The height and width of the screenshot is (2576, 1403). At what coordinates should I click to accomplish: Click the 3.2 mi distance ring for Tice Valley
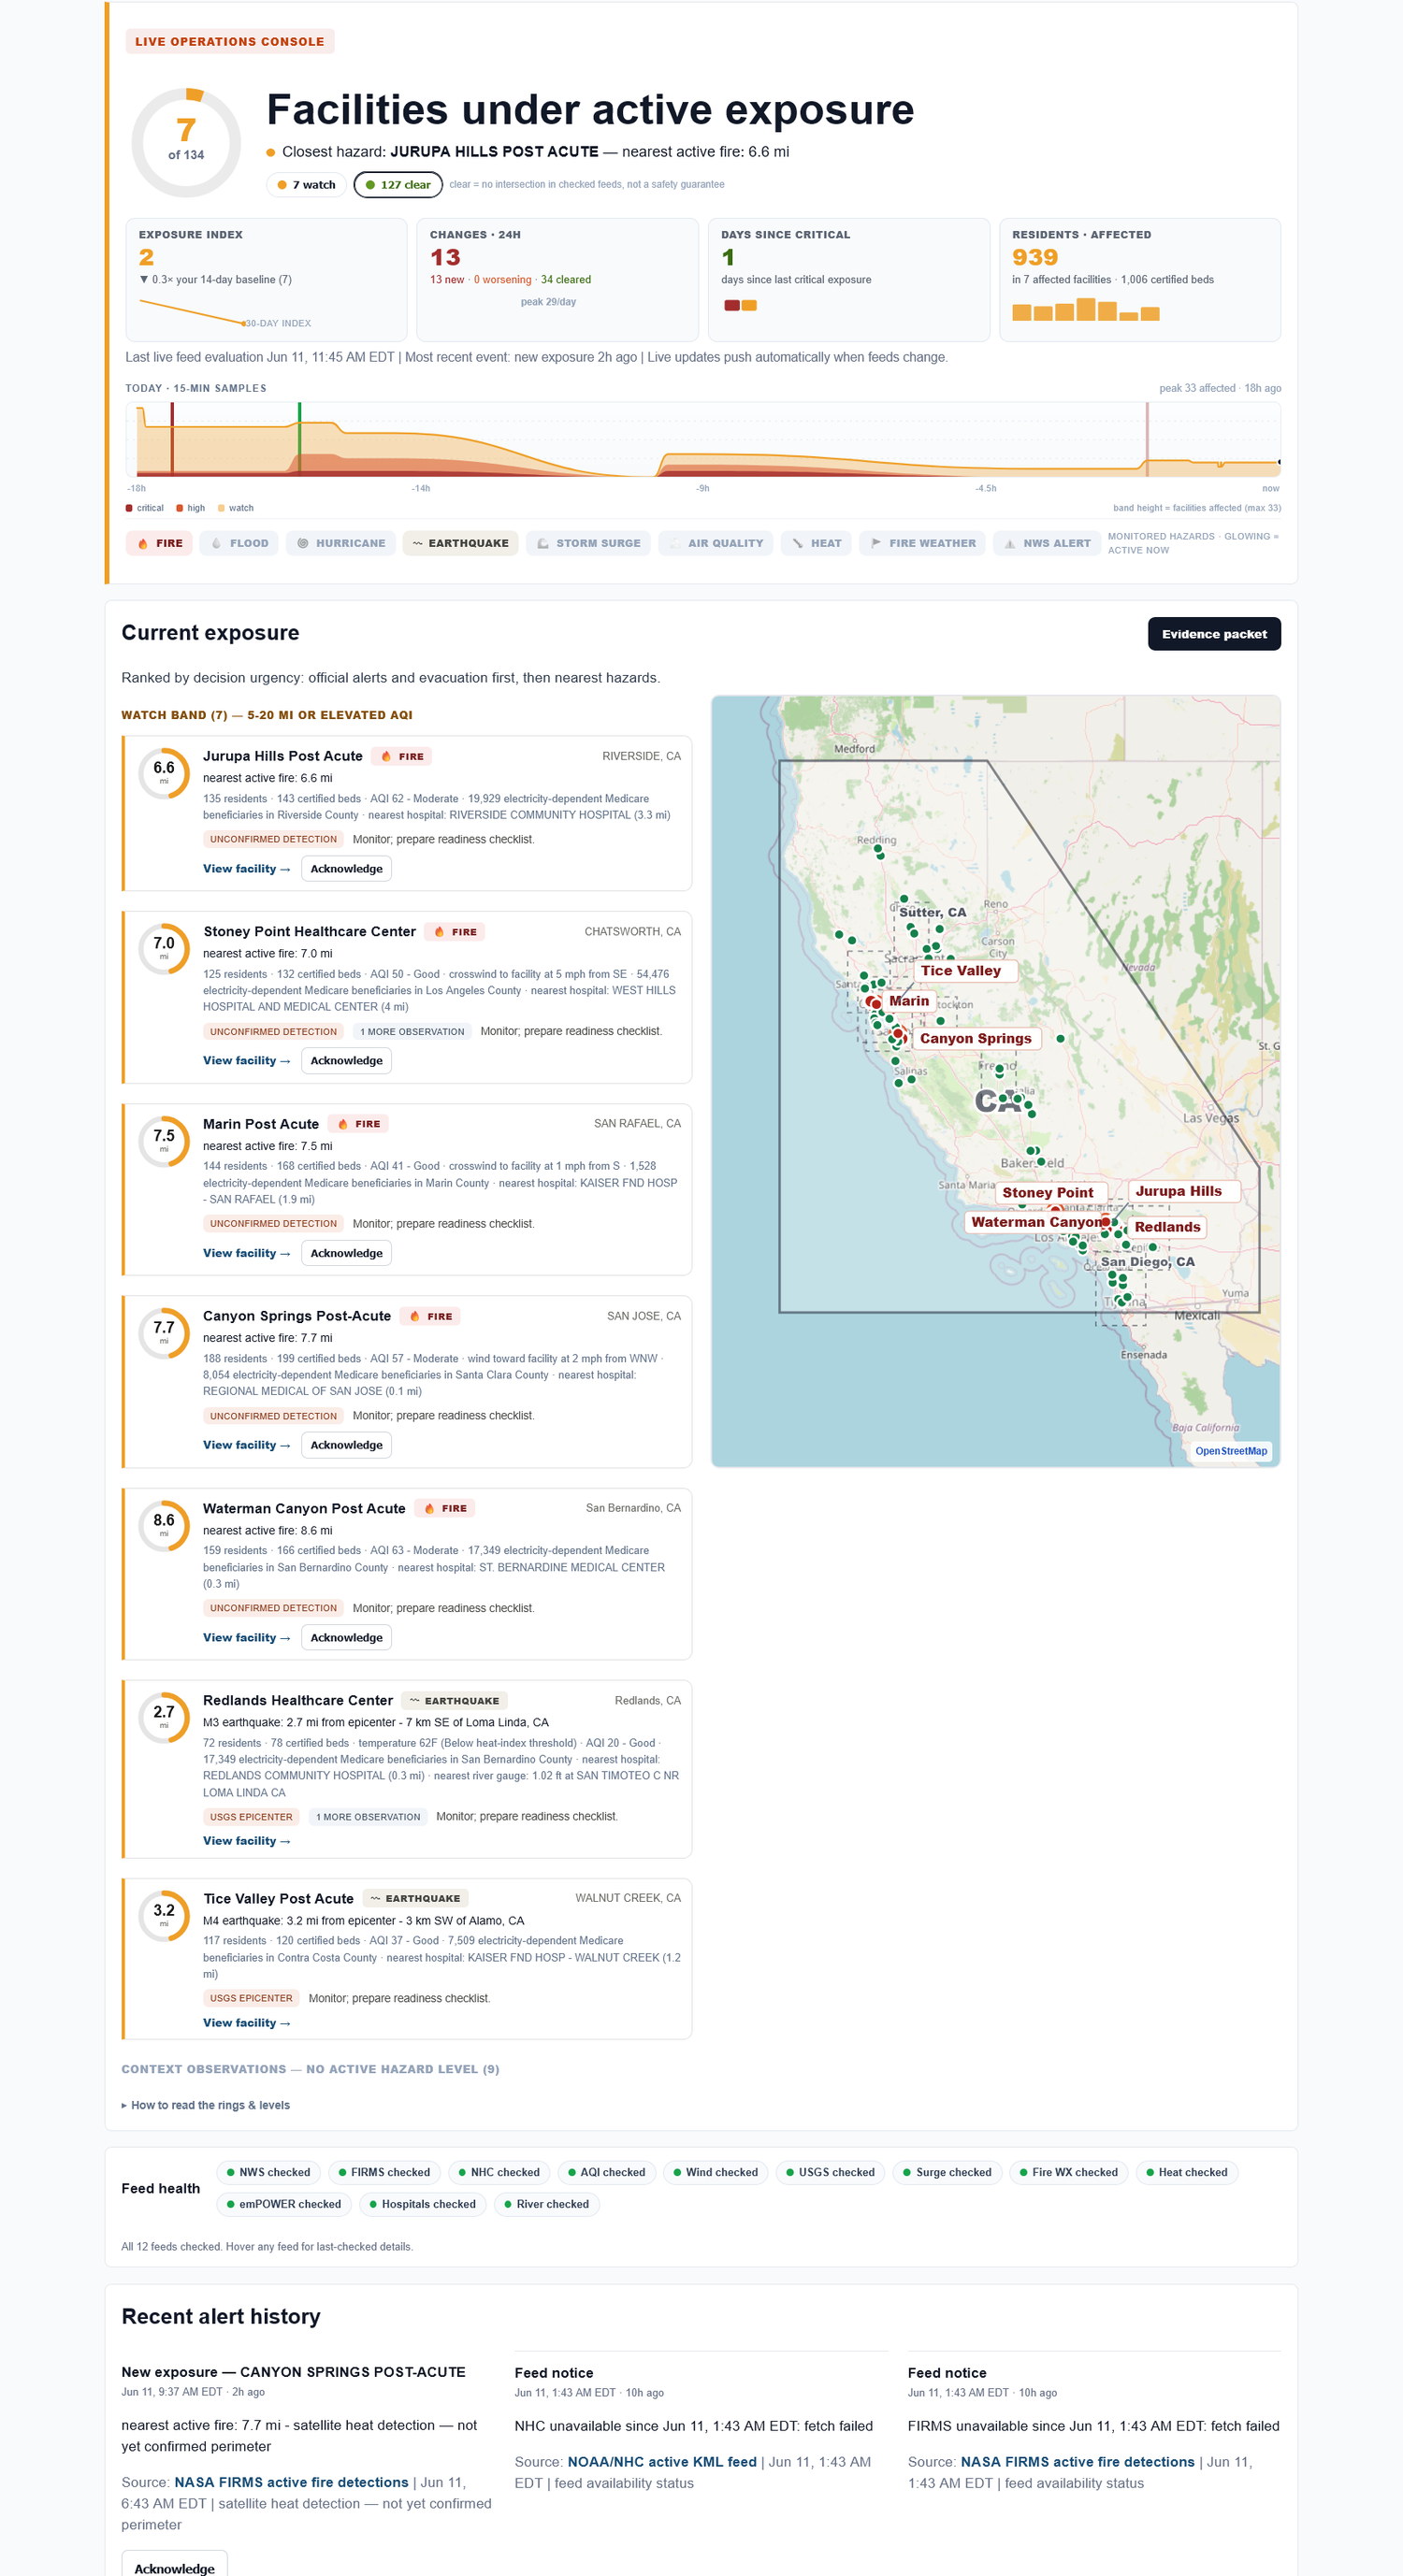164,1915
